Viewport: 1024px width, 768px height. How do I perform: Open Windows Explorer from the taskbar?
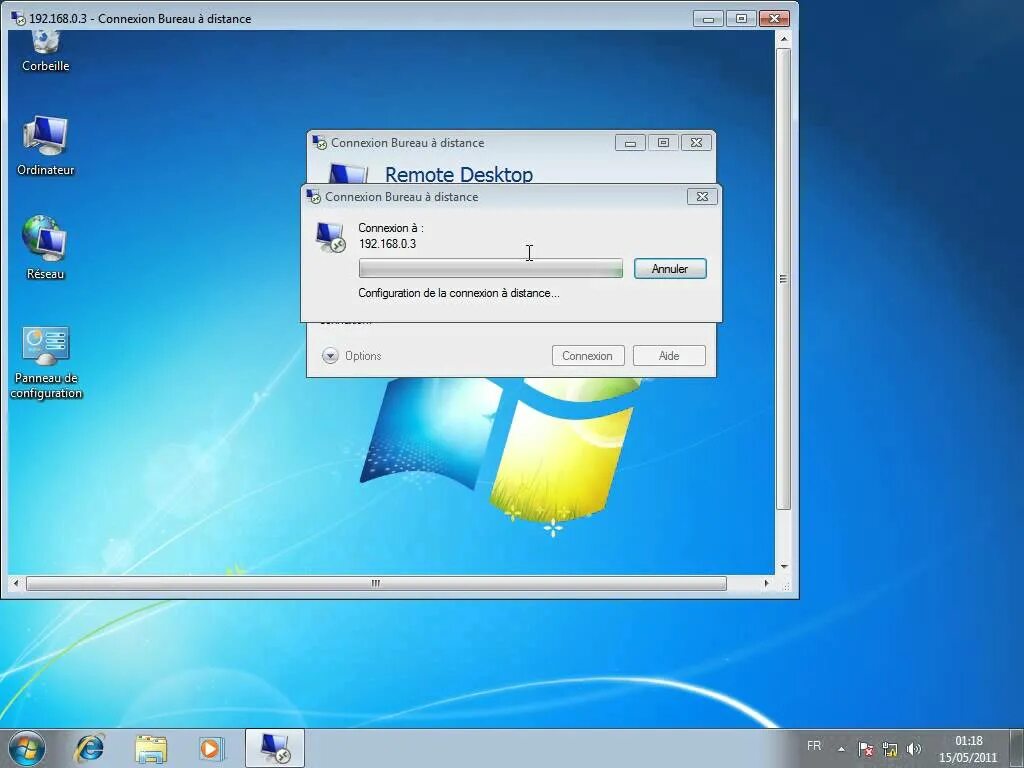click(151, 748)
